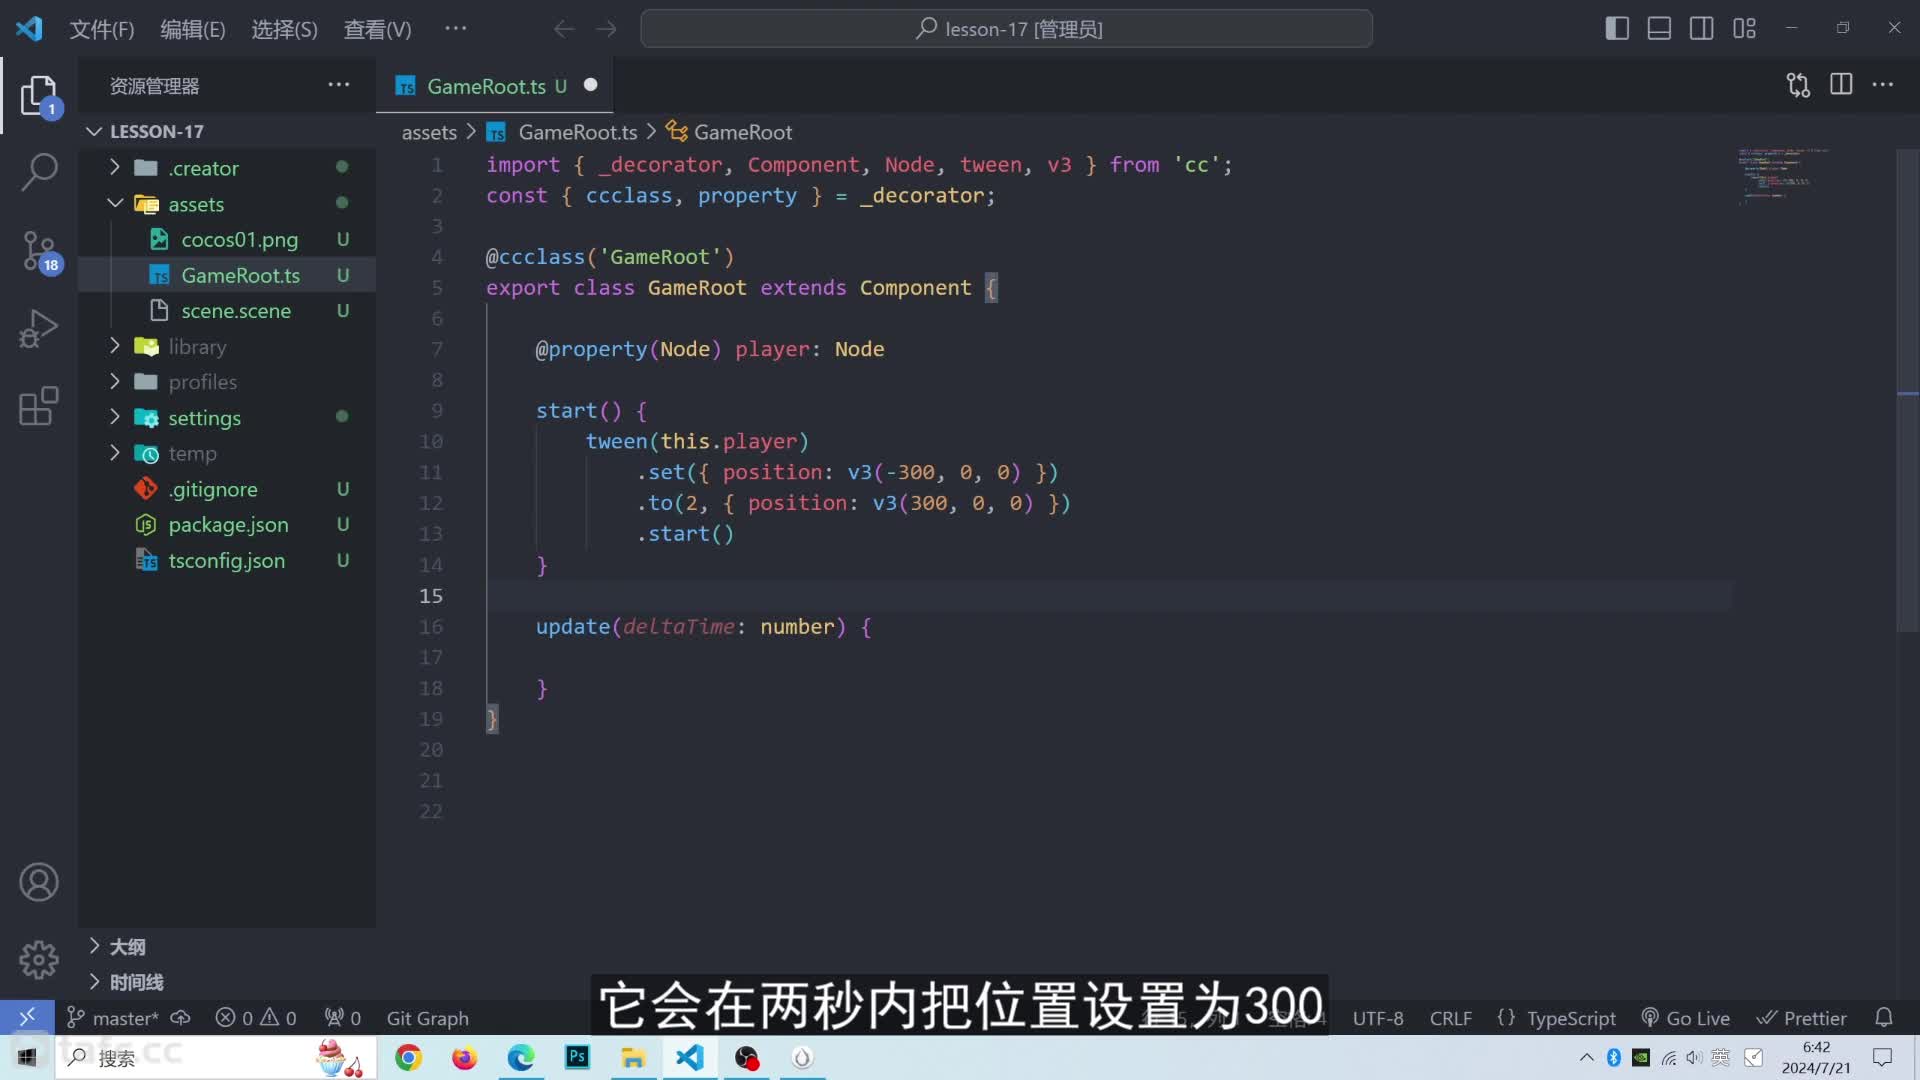Open the Run and Debug view
1920x1080 pixels.
click(39, 328)
